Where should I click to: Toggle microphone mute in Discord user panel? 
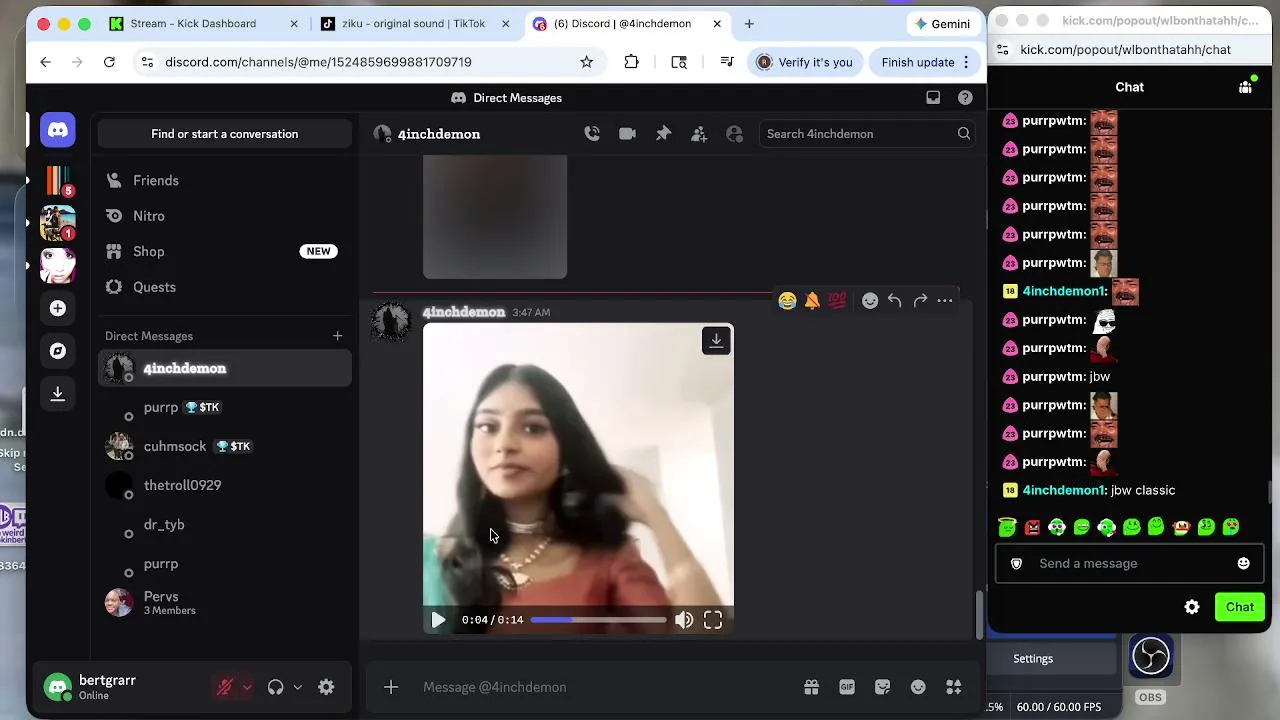(x=225, y=687)
